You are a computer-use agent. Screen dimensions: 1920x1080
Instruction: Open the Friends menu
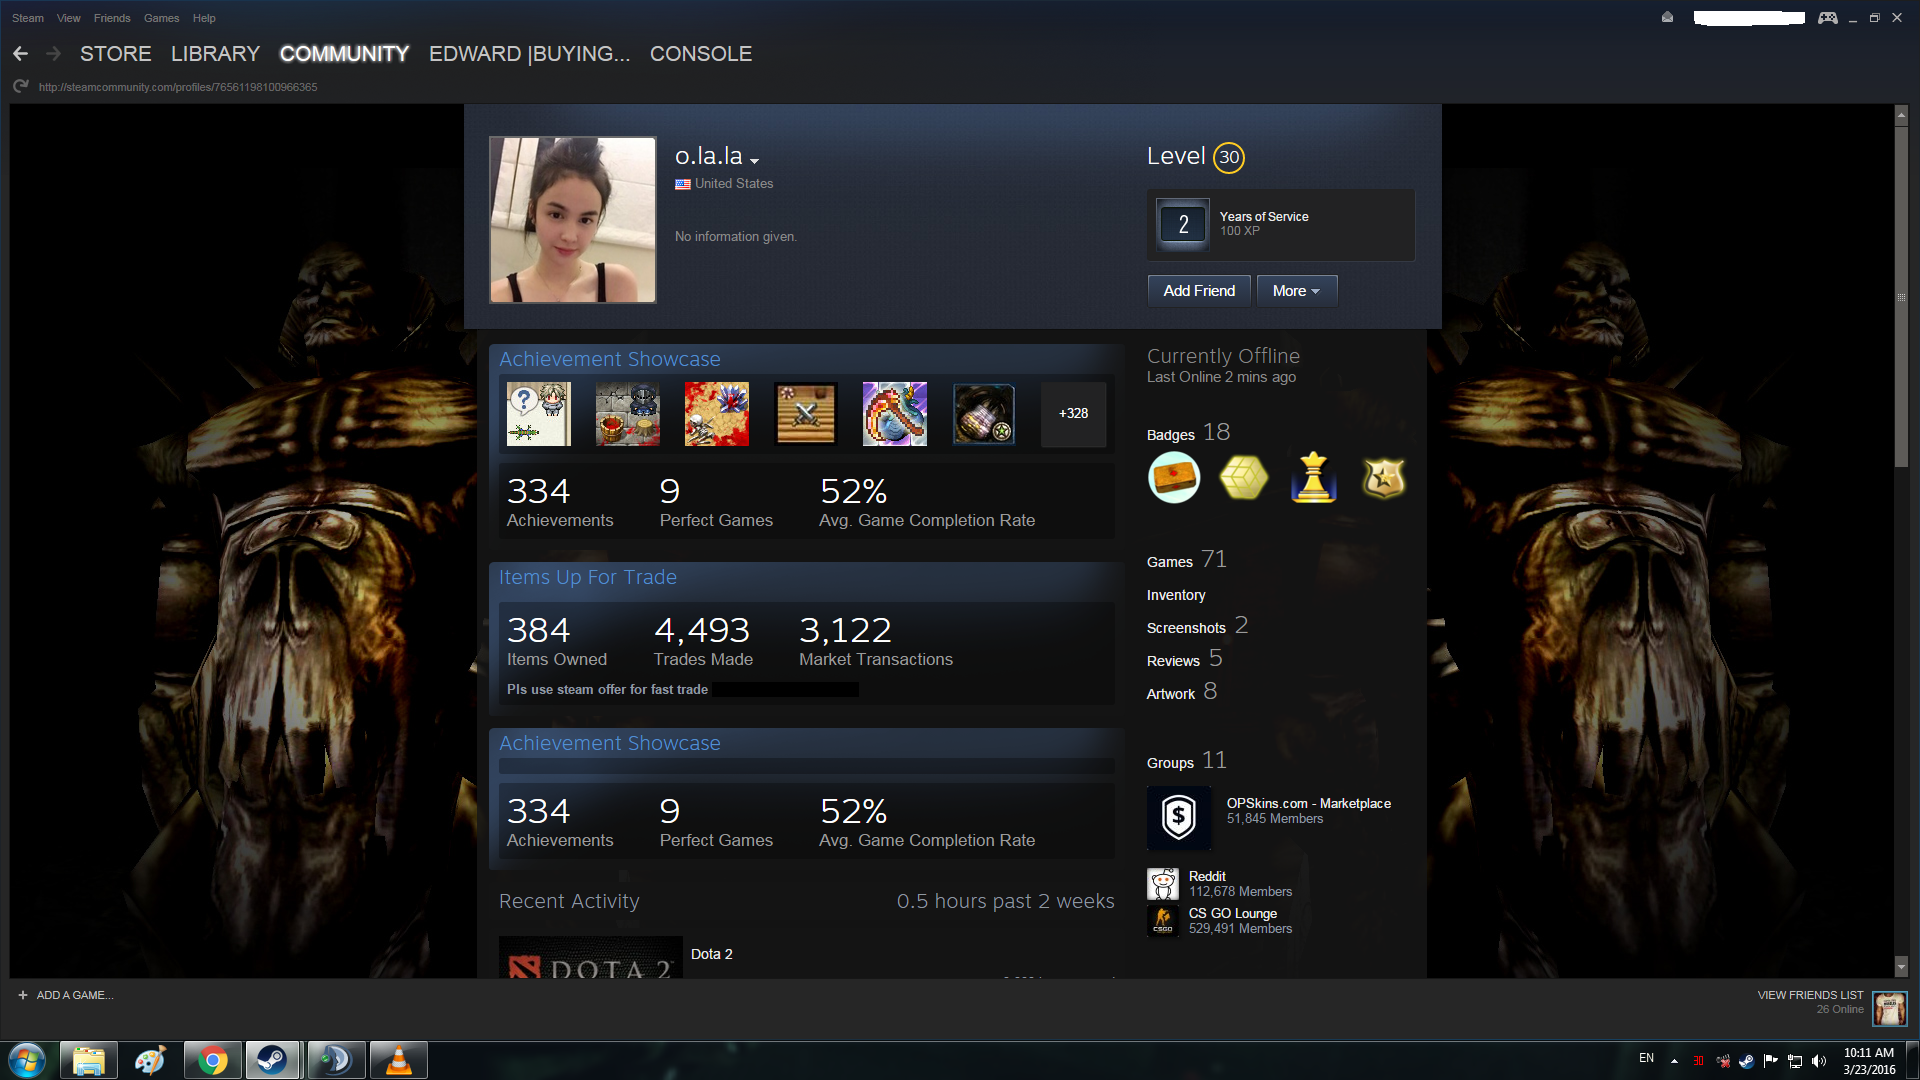112,18
